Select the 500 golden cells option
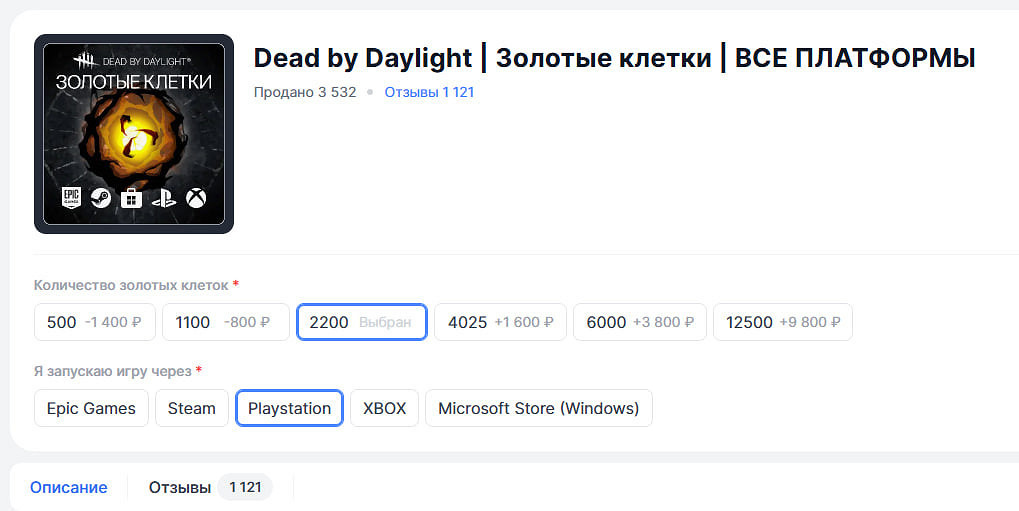The height and width of the screenshot is (511, 1019). coord(95,322)
